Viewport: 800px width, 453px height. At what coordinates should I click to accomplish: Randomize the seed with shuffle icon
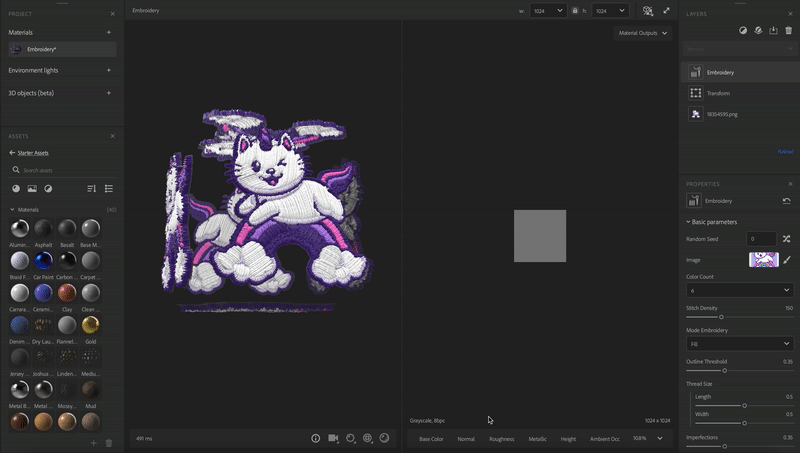click(786, 239)
